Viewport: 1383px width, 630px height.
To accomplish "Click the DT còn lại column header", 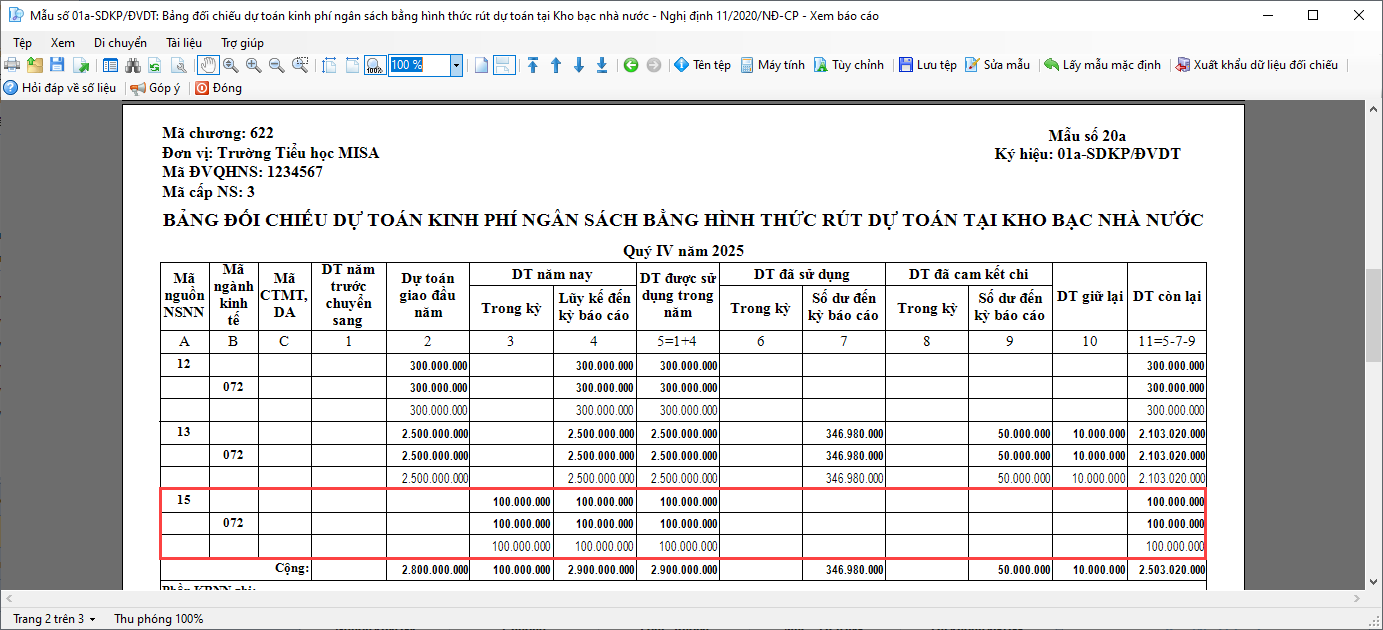I will pyautogui.click(x=1167, y=296).
